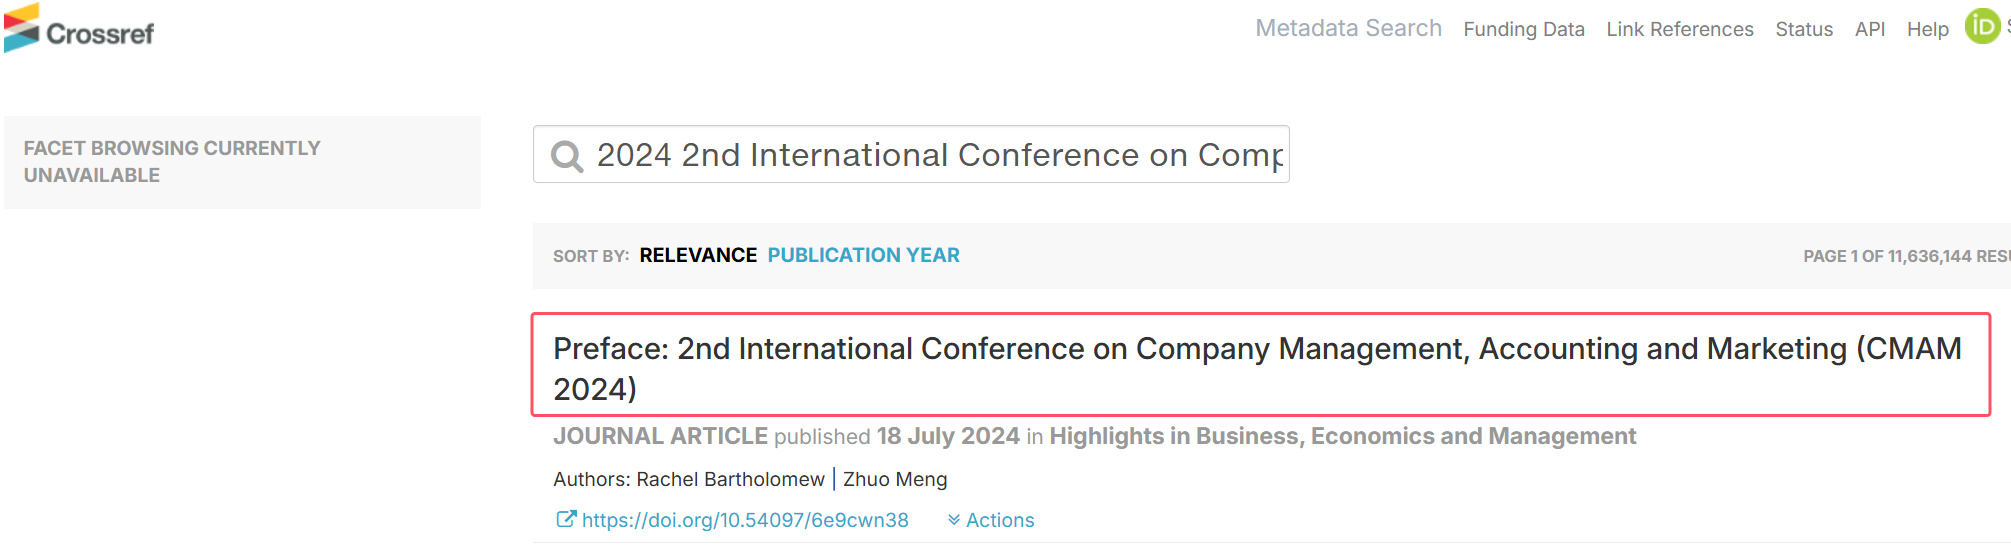Open the doi.org/10.54097/6e9cwn38 link

(745, 520)
